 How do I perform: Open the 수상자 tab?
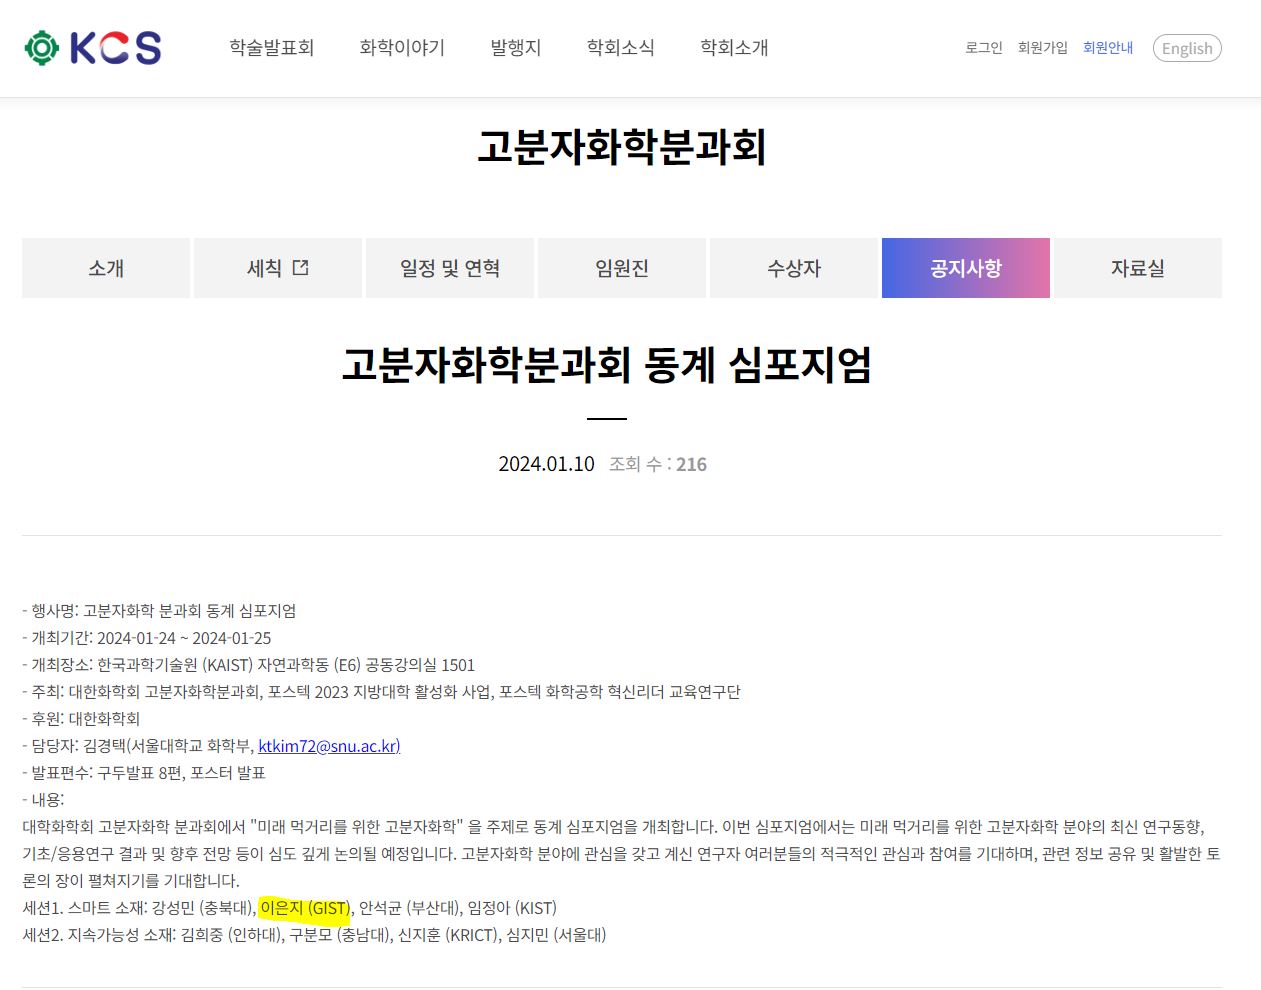tap(794, 268)
